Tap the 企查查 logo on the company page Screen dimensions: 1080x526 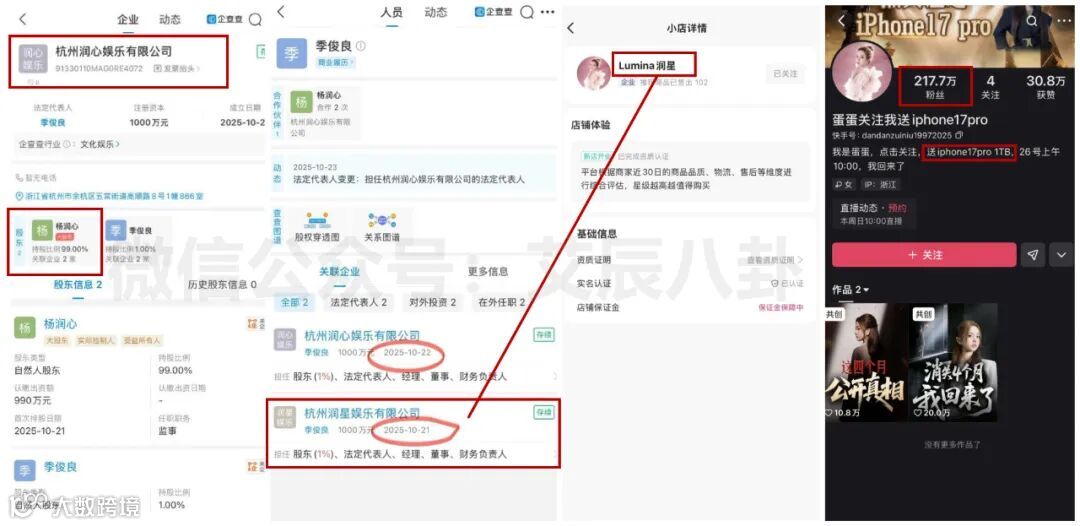pos(225,19)
